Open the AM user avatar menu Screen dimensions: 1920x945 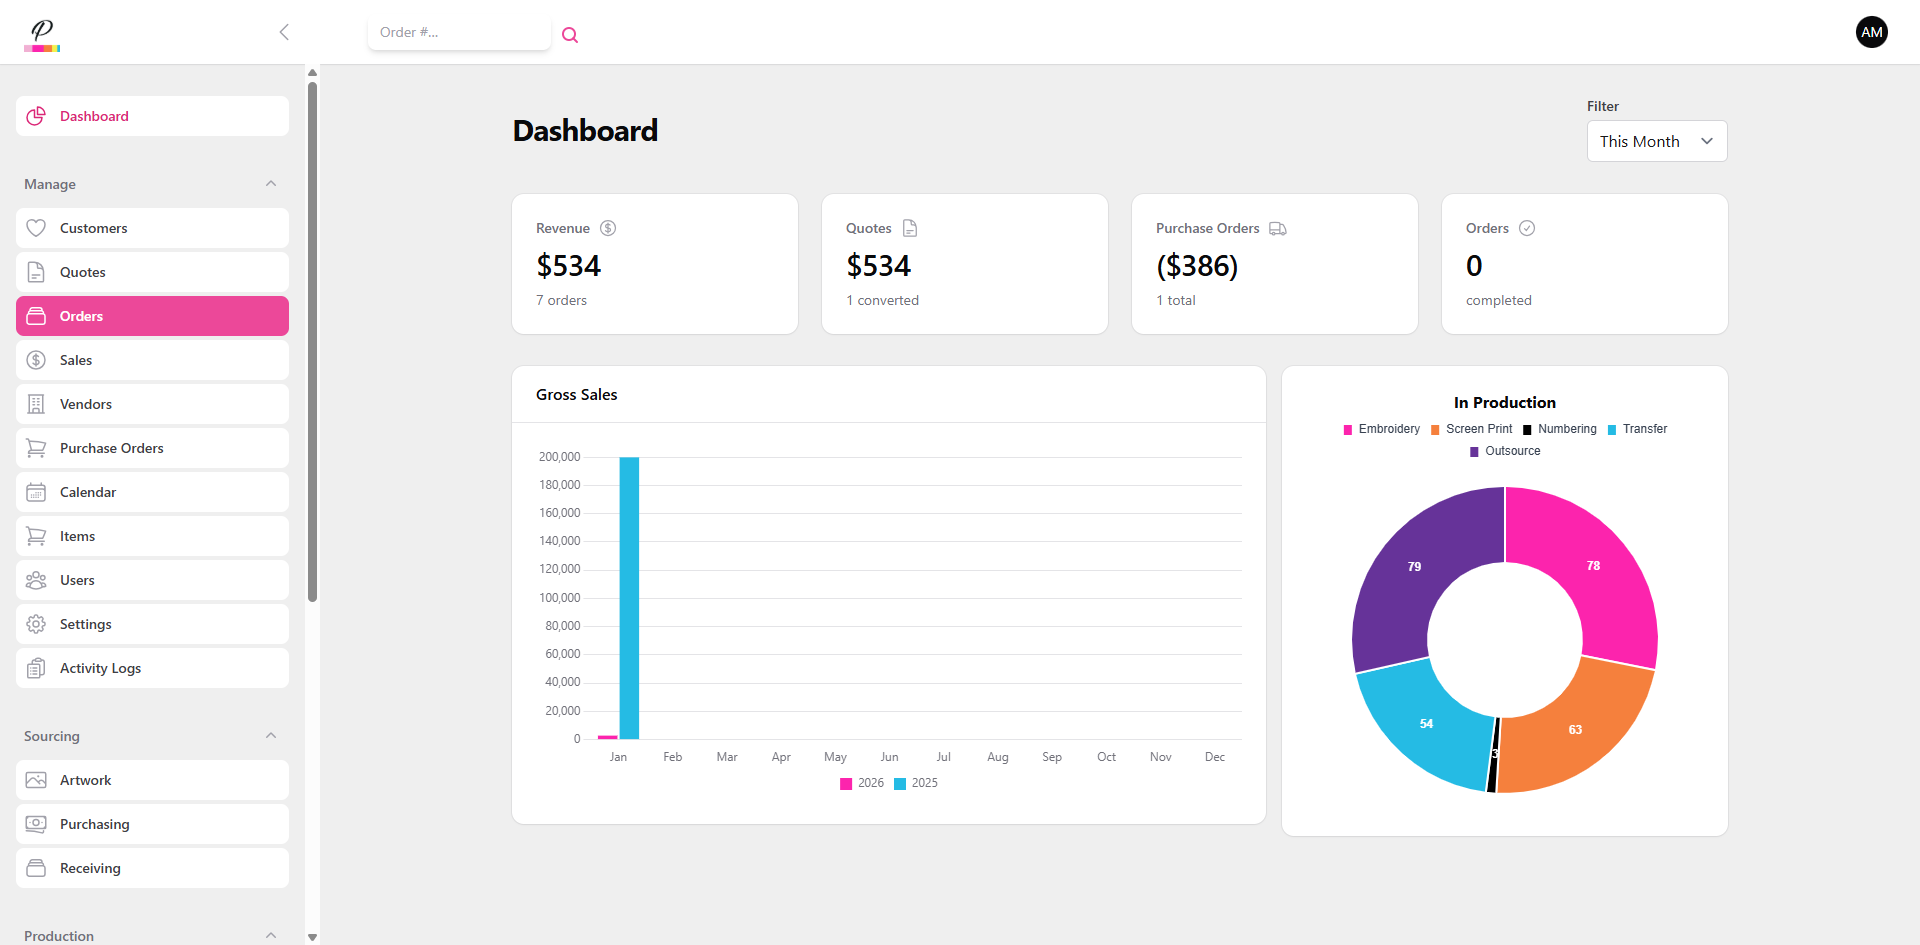pos(1871,32)
